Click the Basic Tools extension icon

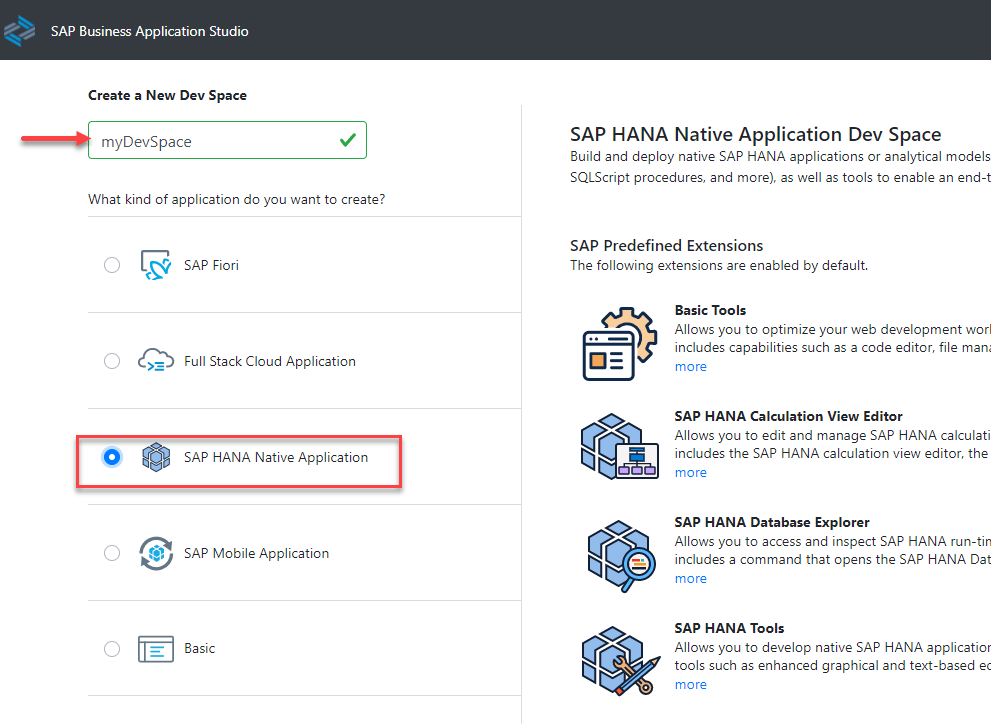click(x=619, y=343)
